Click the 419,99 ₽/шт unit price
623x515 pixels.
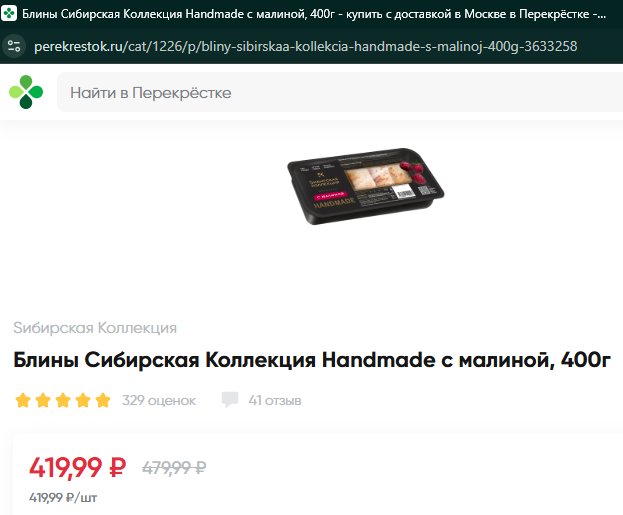[63, 498]
